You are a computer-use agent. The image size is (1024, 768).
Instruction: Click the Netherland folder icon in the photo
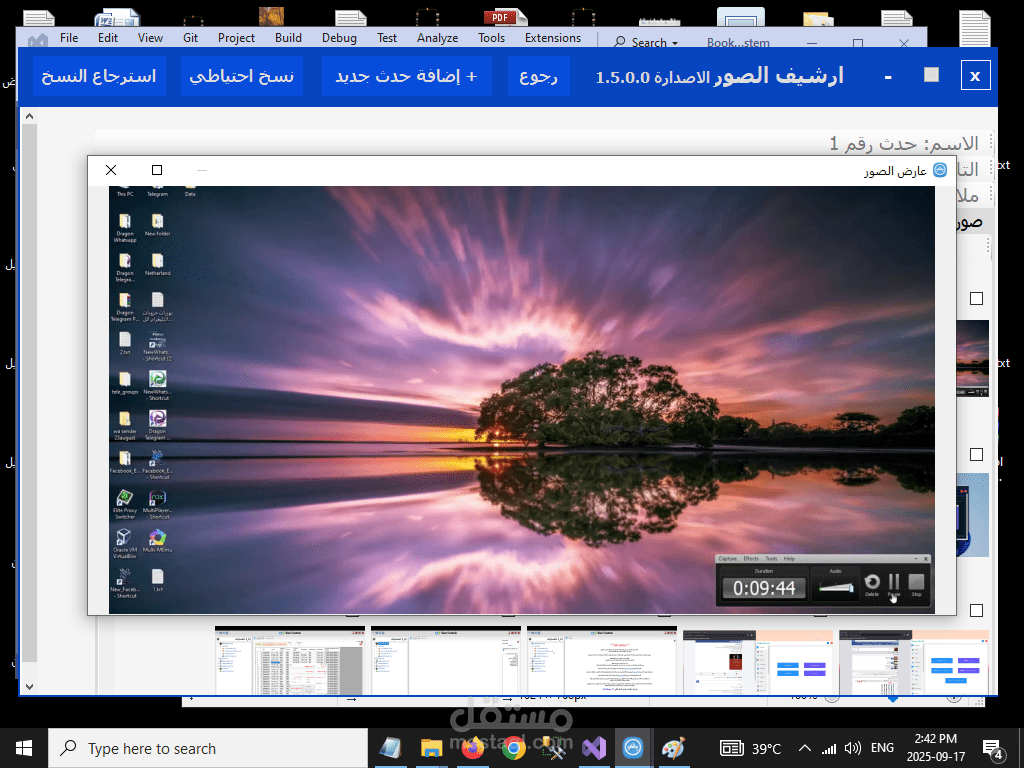point(157,264)
